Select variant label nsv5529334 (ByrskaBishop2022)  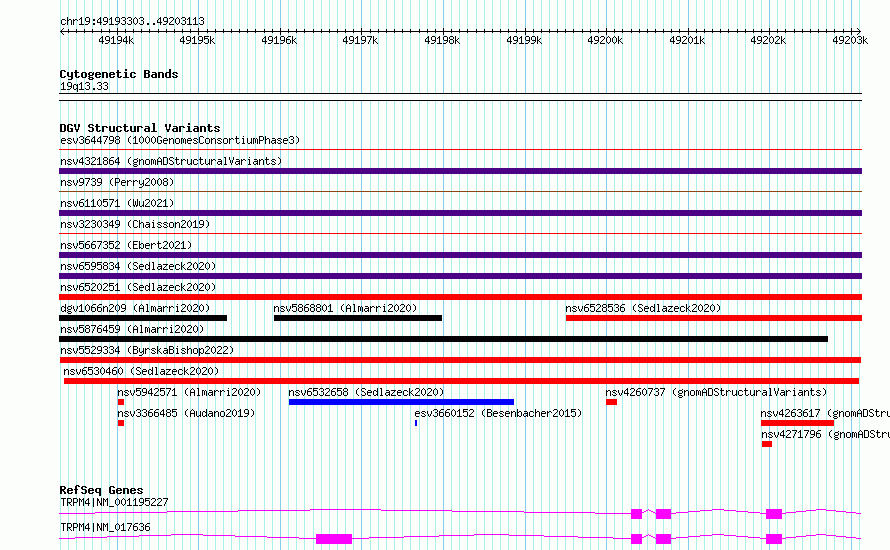pyautogui.click(x=147, y=350)
